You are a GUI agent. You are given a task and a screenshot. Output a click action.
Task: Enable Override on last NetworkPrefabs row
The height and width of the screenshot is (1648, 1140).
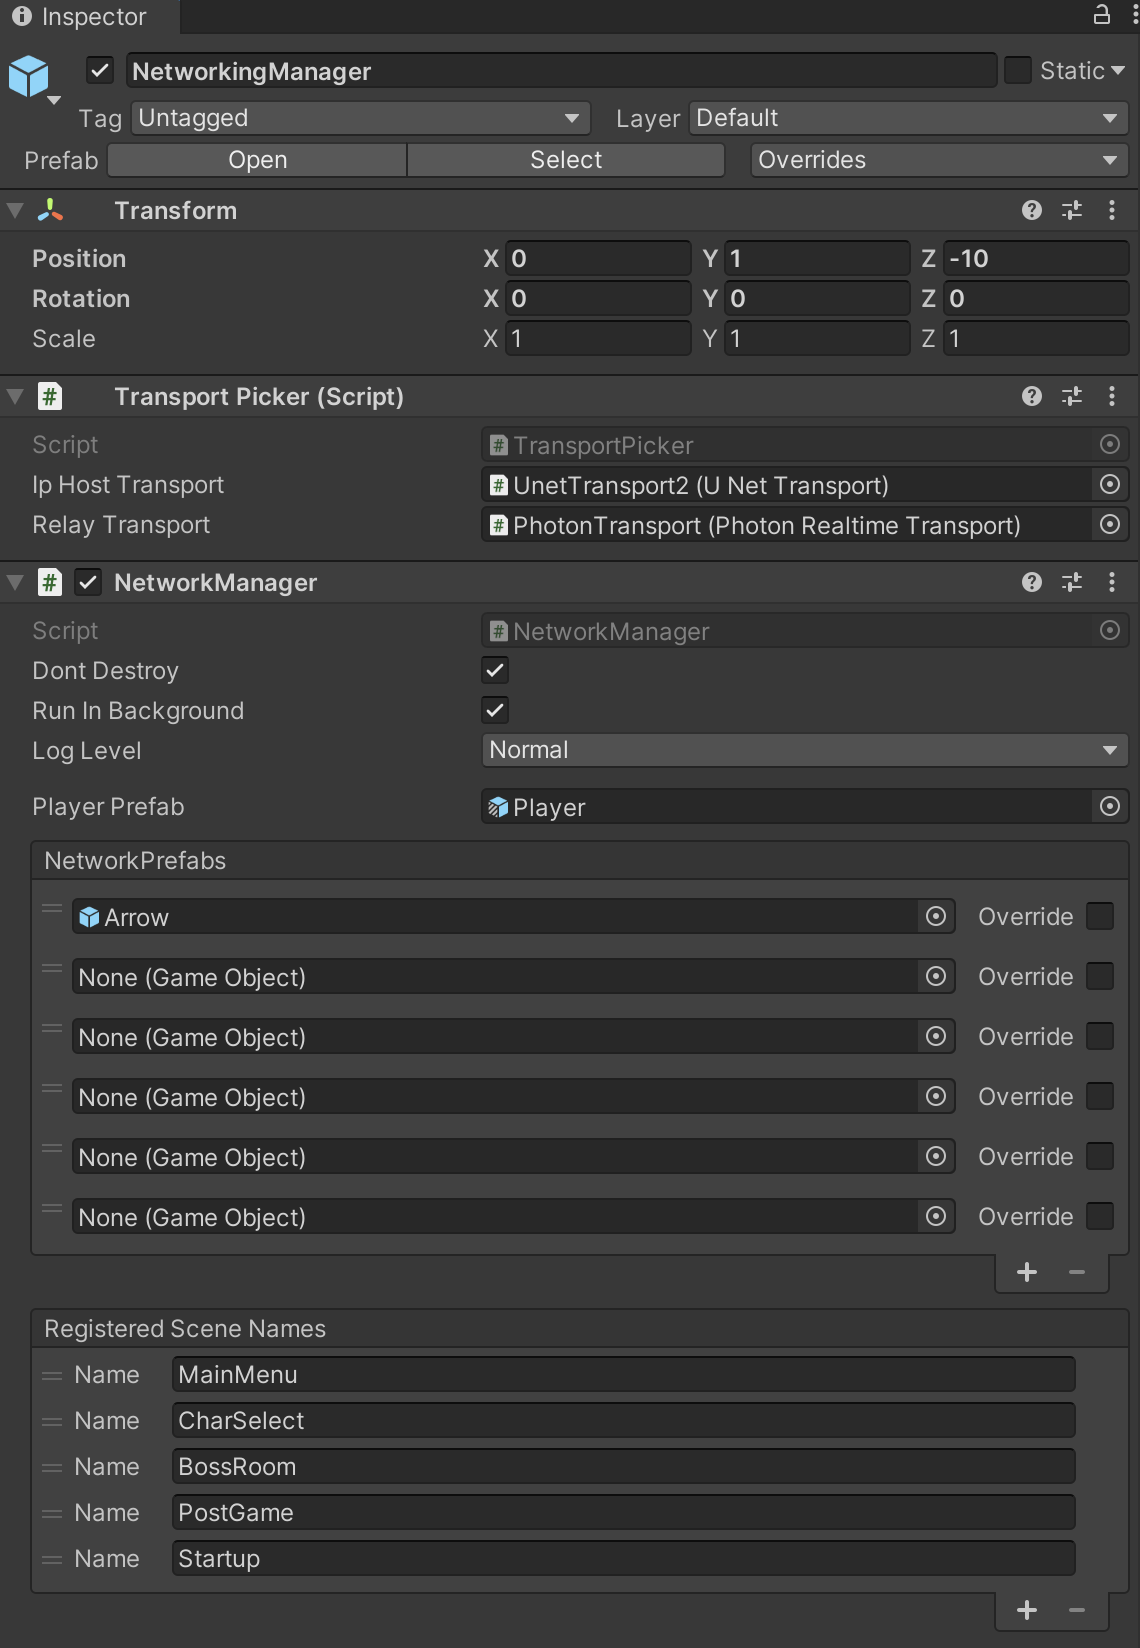tap(1100, 1216)
